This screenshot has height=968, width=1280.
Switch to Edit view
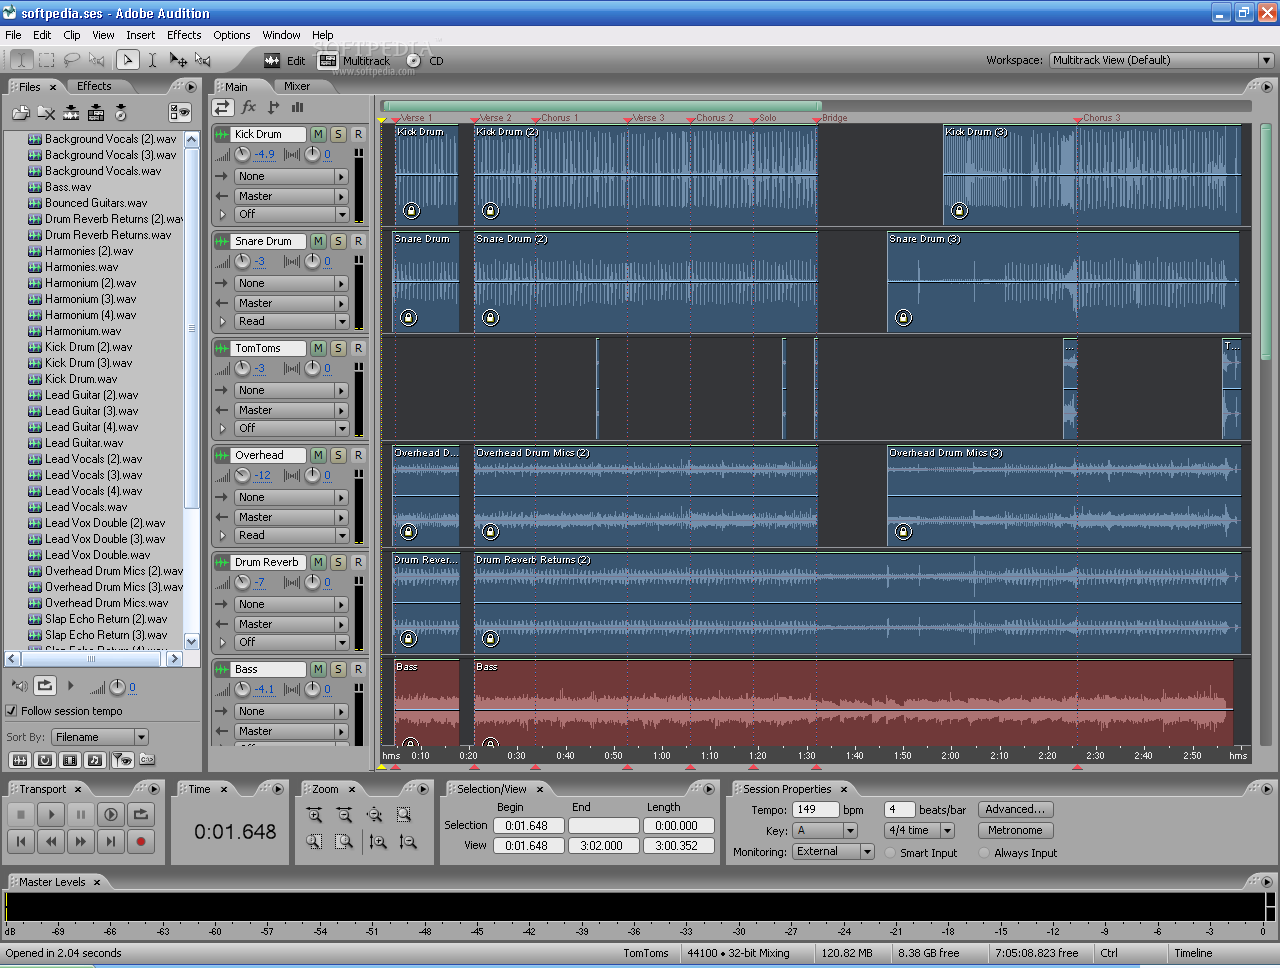click(x=285, y=61)
